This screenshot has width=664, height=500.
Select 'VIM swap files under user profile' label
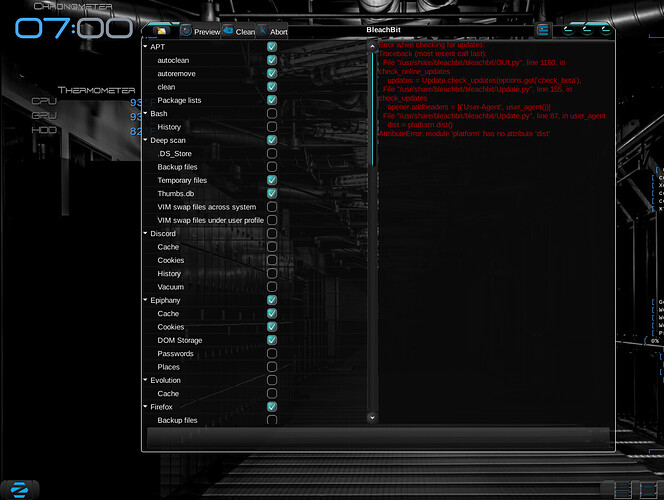tap(210, 220)
